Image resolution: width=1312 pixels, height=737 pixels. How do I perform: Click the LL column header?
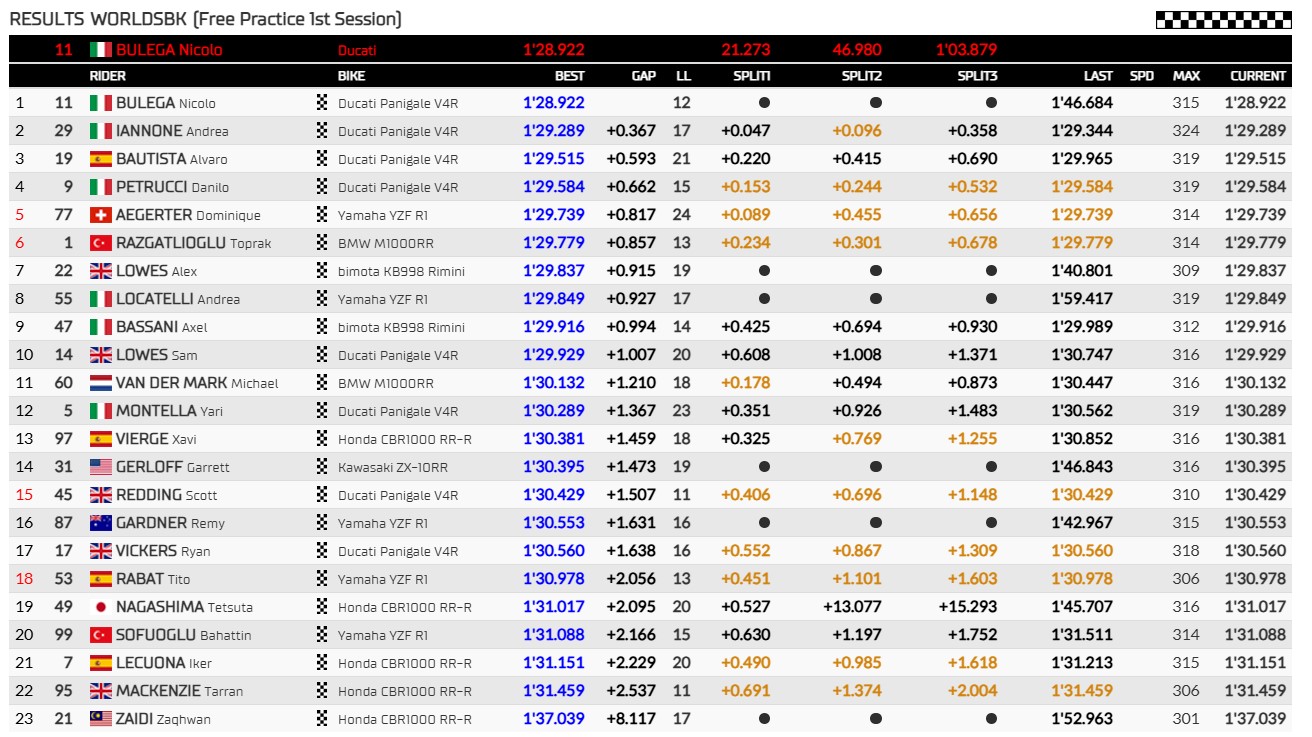click(x=683, y=76)
